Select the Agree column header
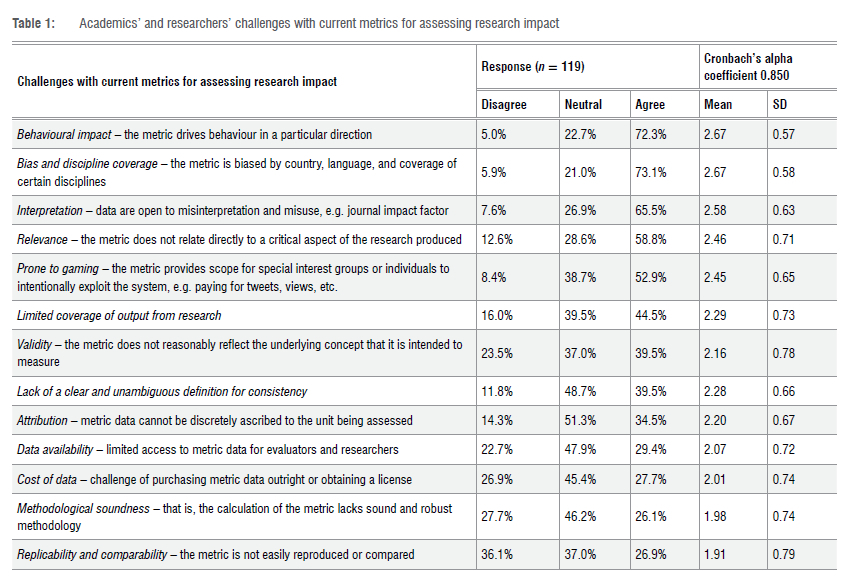851x580 pixels. click(651, 104)
